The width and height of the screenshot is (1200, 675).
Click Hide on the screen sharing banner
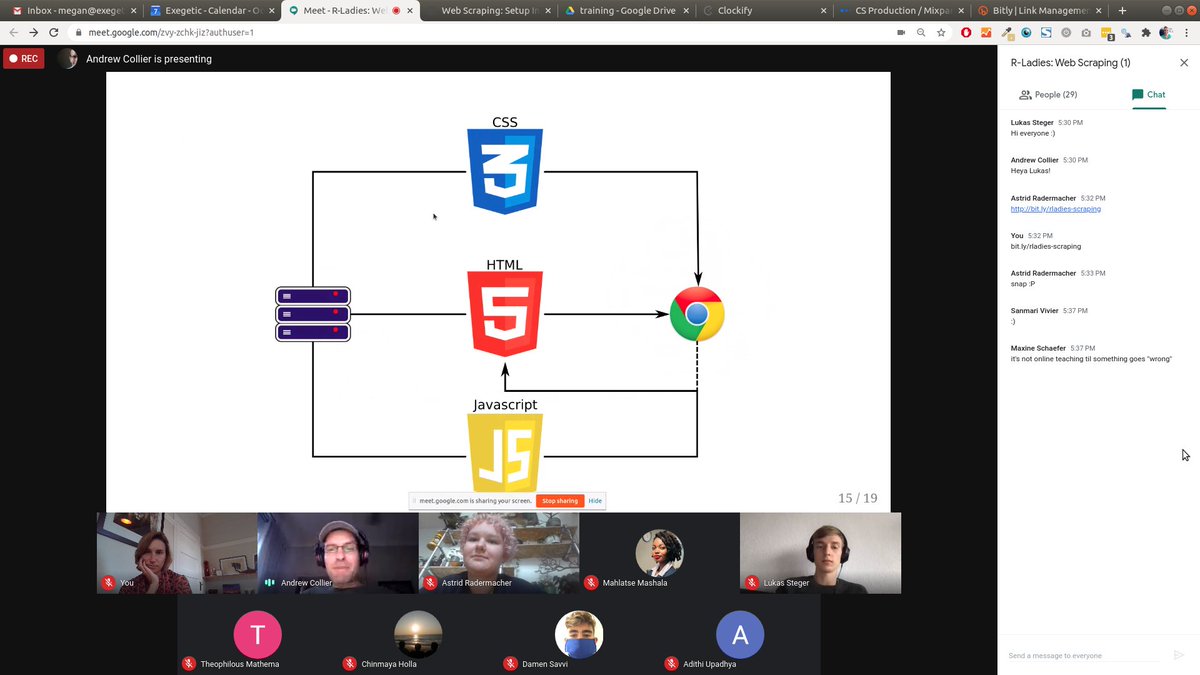click(594, 500)
